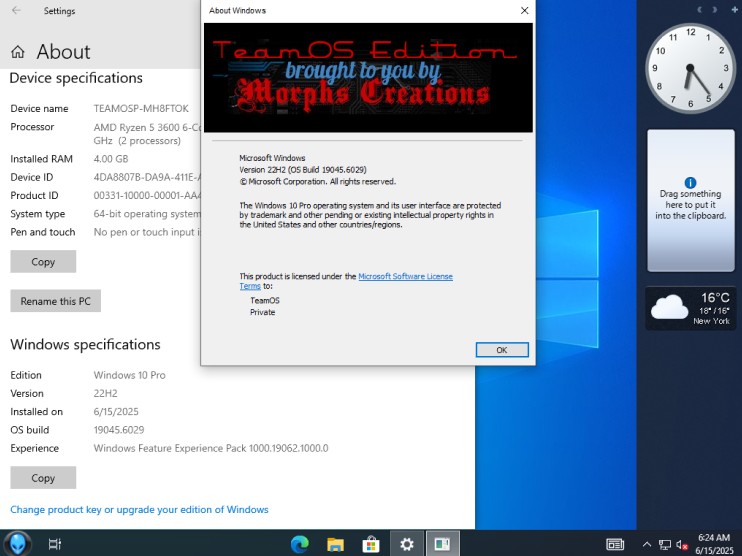
Task: Add a gadget with the plus icon
Action: coord(734,9)
